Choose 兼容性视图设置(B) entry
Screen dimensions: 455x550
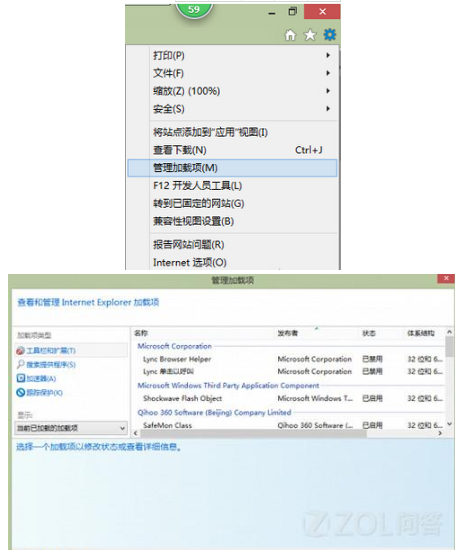point(232,221)
